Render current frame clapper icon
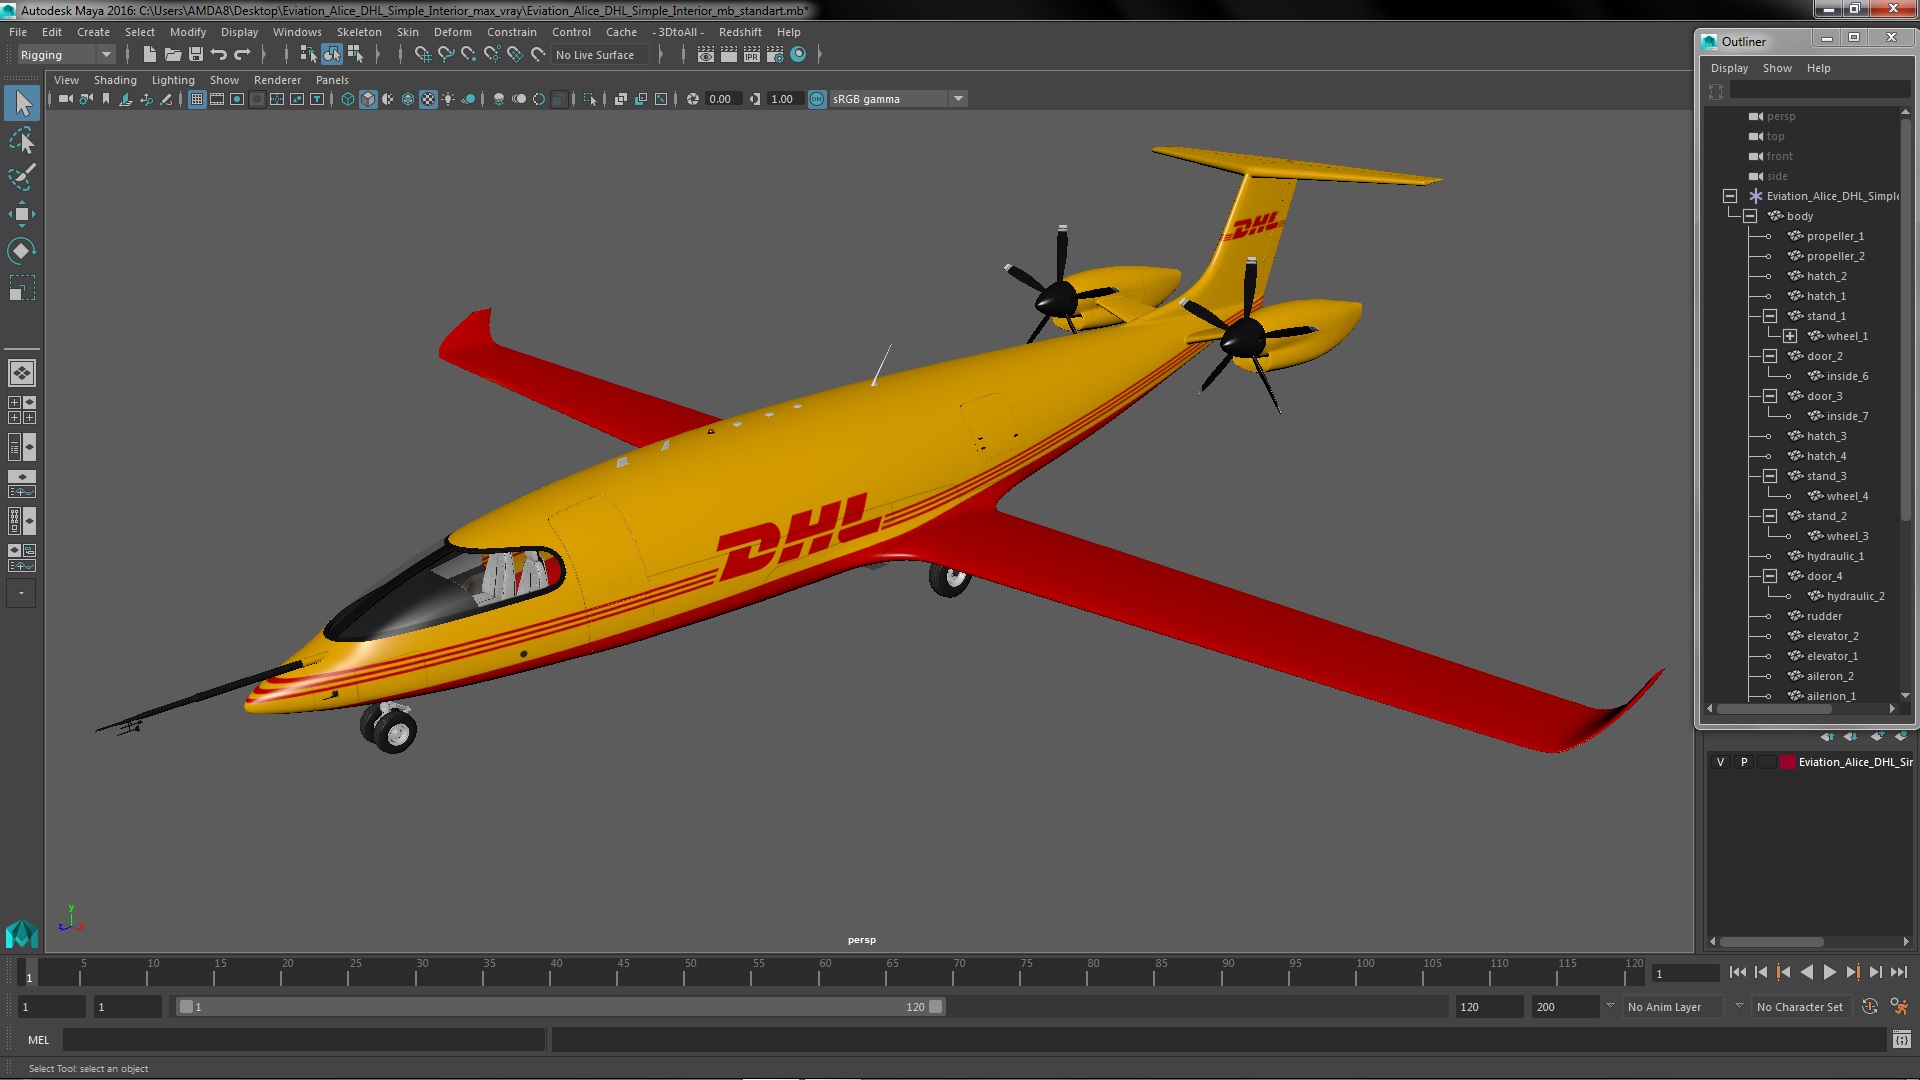Viewport: 1920px width, 1080px height. [x=729, y=55]
